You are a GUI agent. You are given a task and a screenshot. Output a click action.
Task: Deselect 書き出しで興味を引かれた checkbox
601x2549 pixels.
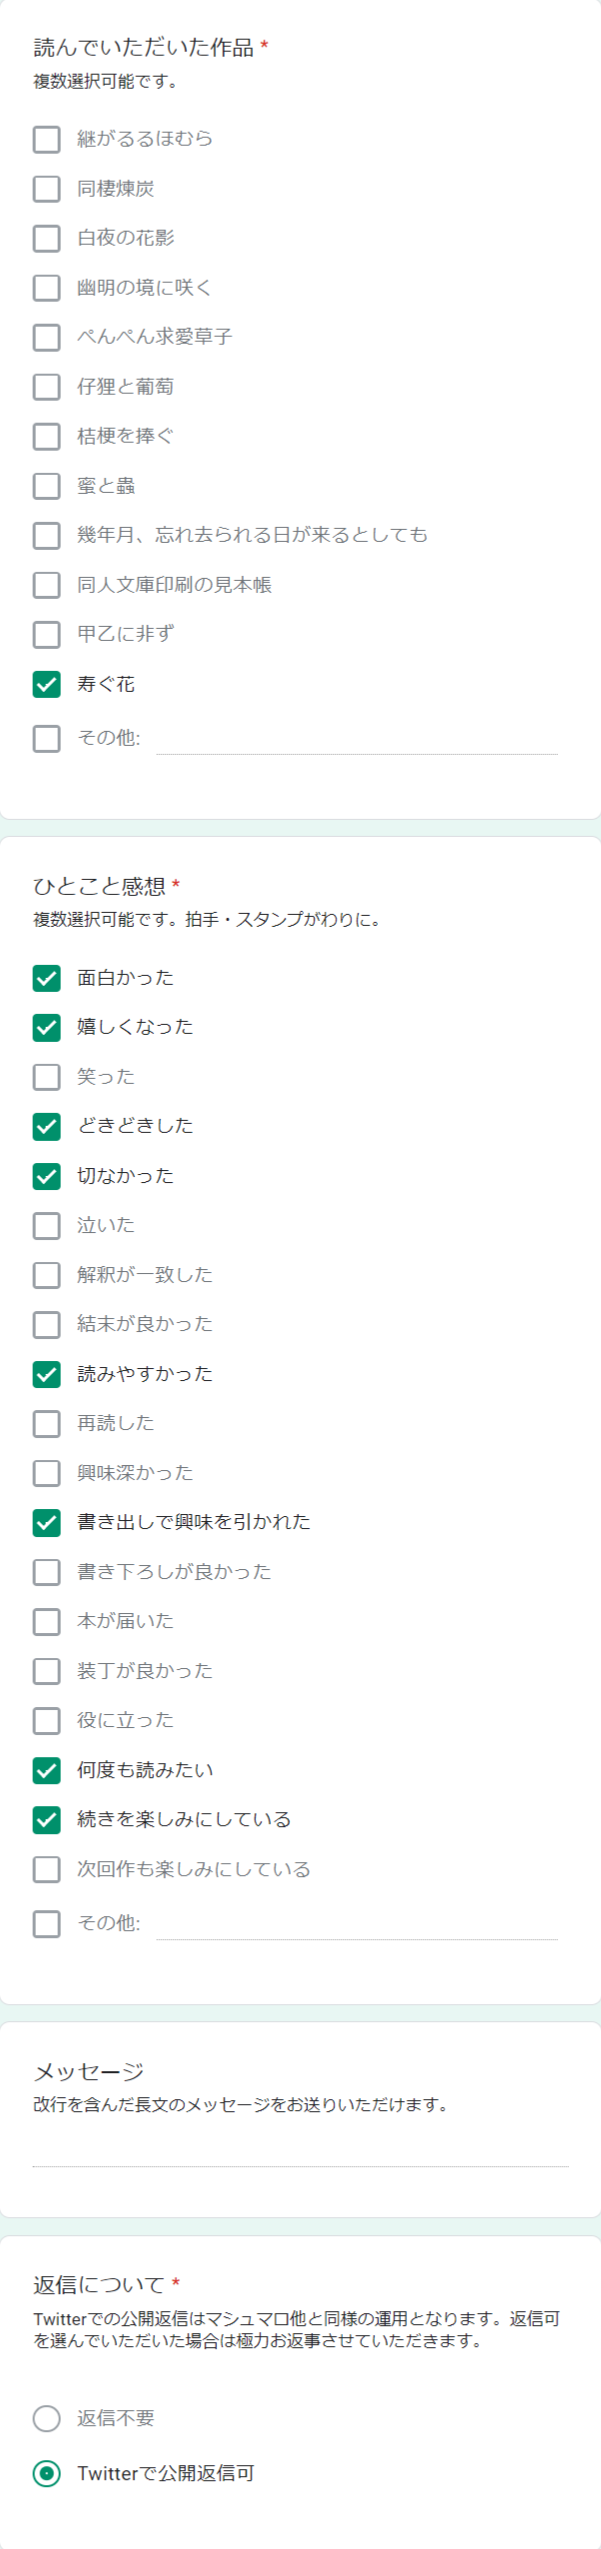click(x=47, y=1523)
